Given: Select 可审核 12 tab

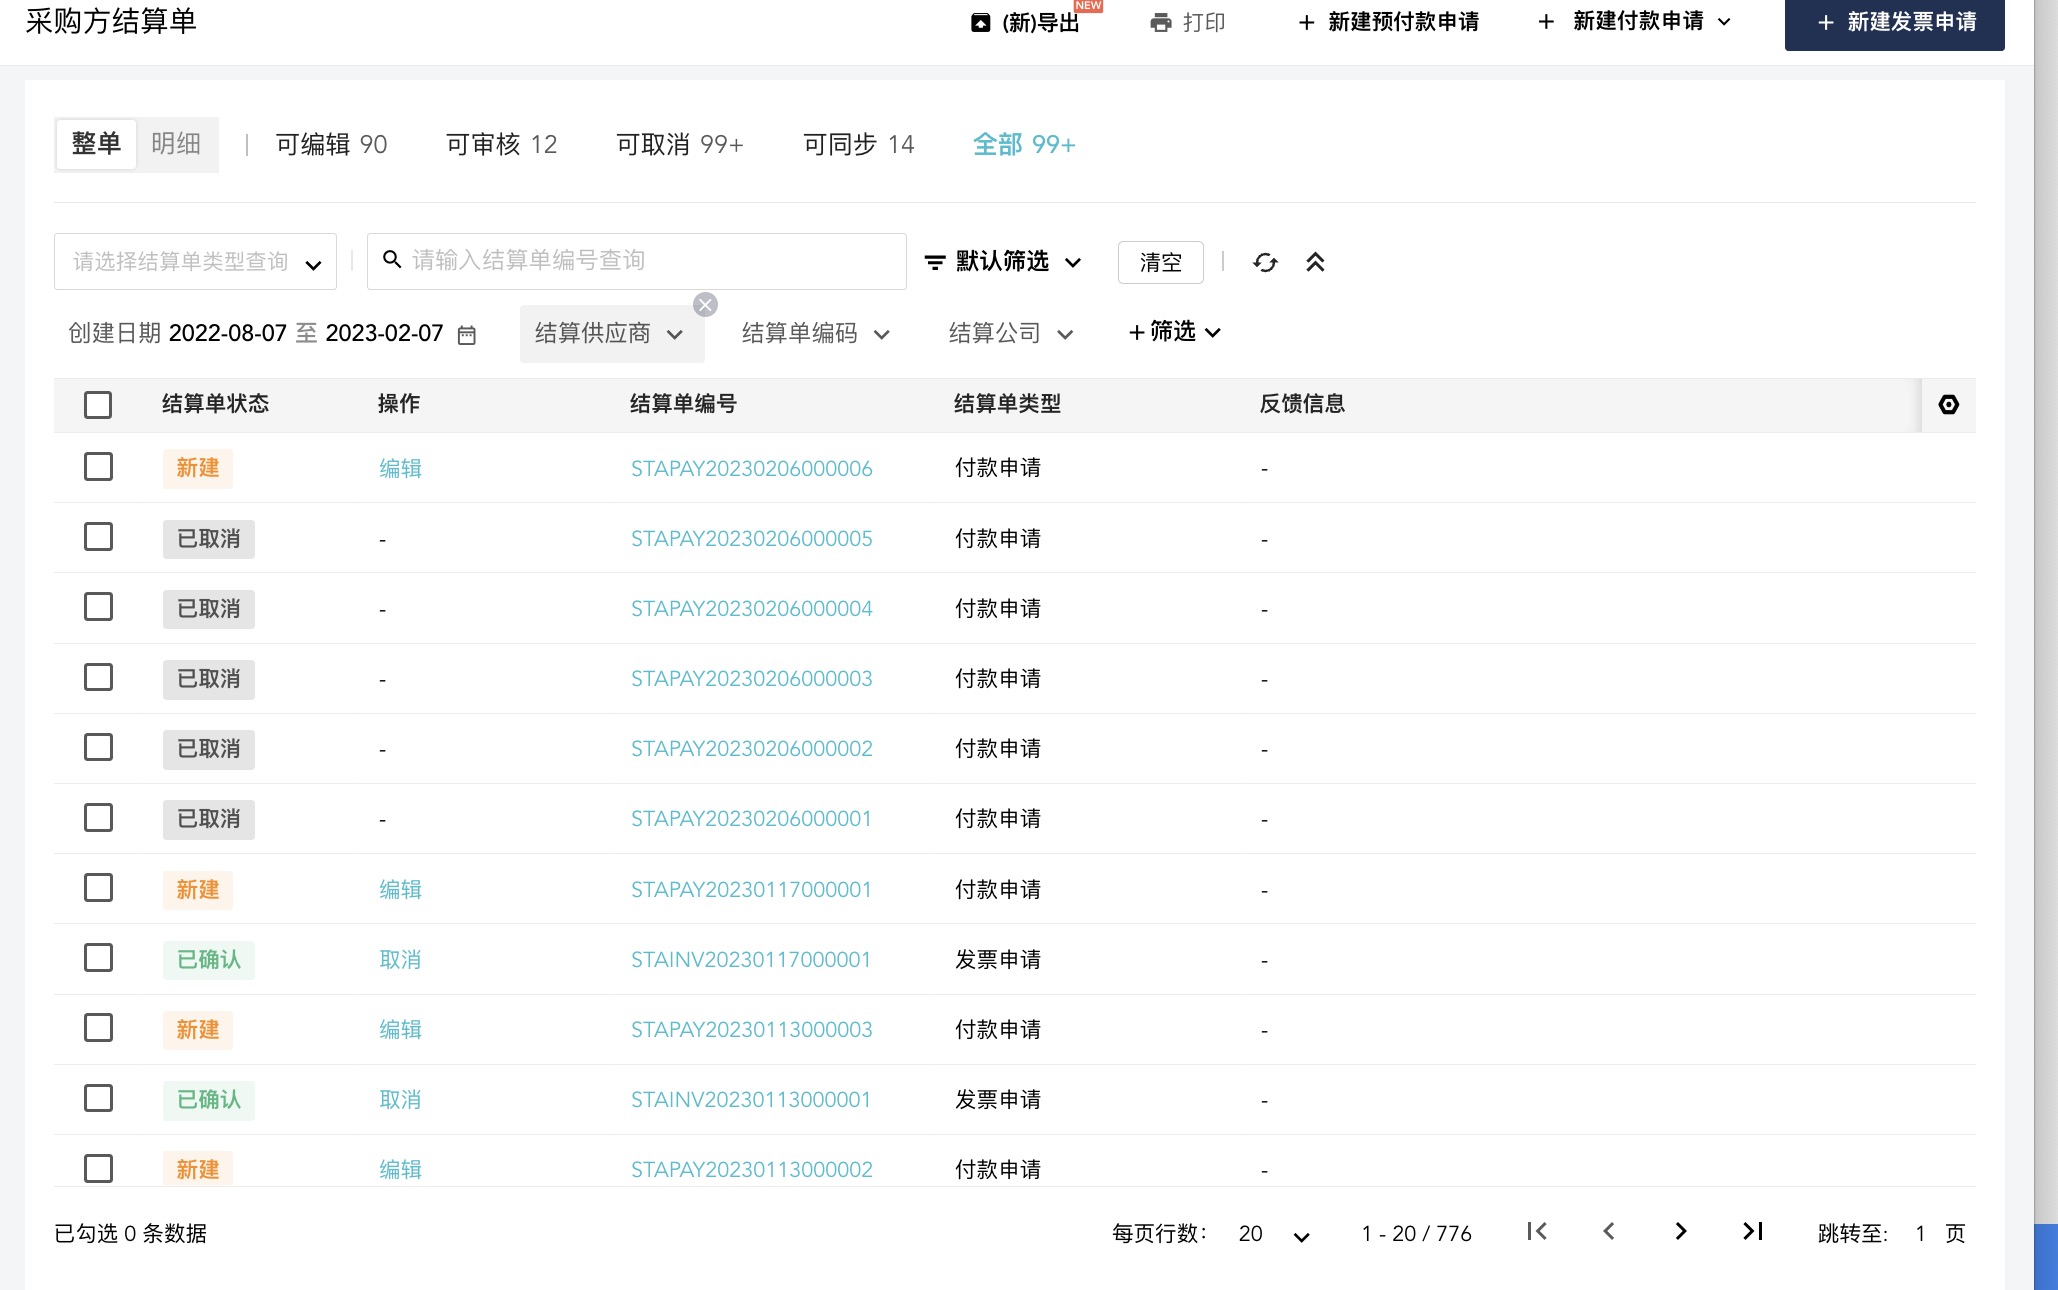Looking at the screenshot, I should coord(501,145).
